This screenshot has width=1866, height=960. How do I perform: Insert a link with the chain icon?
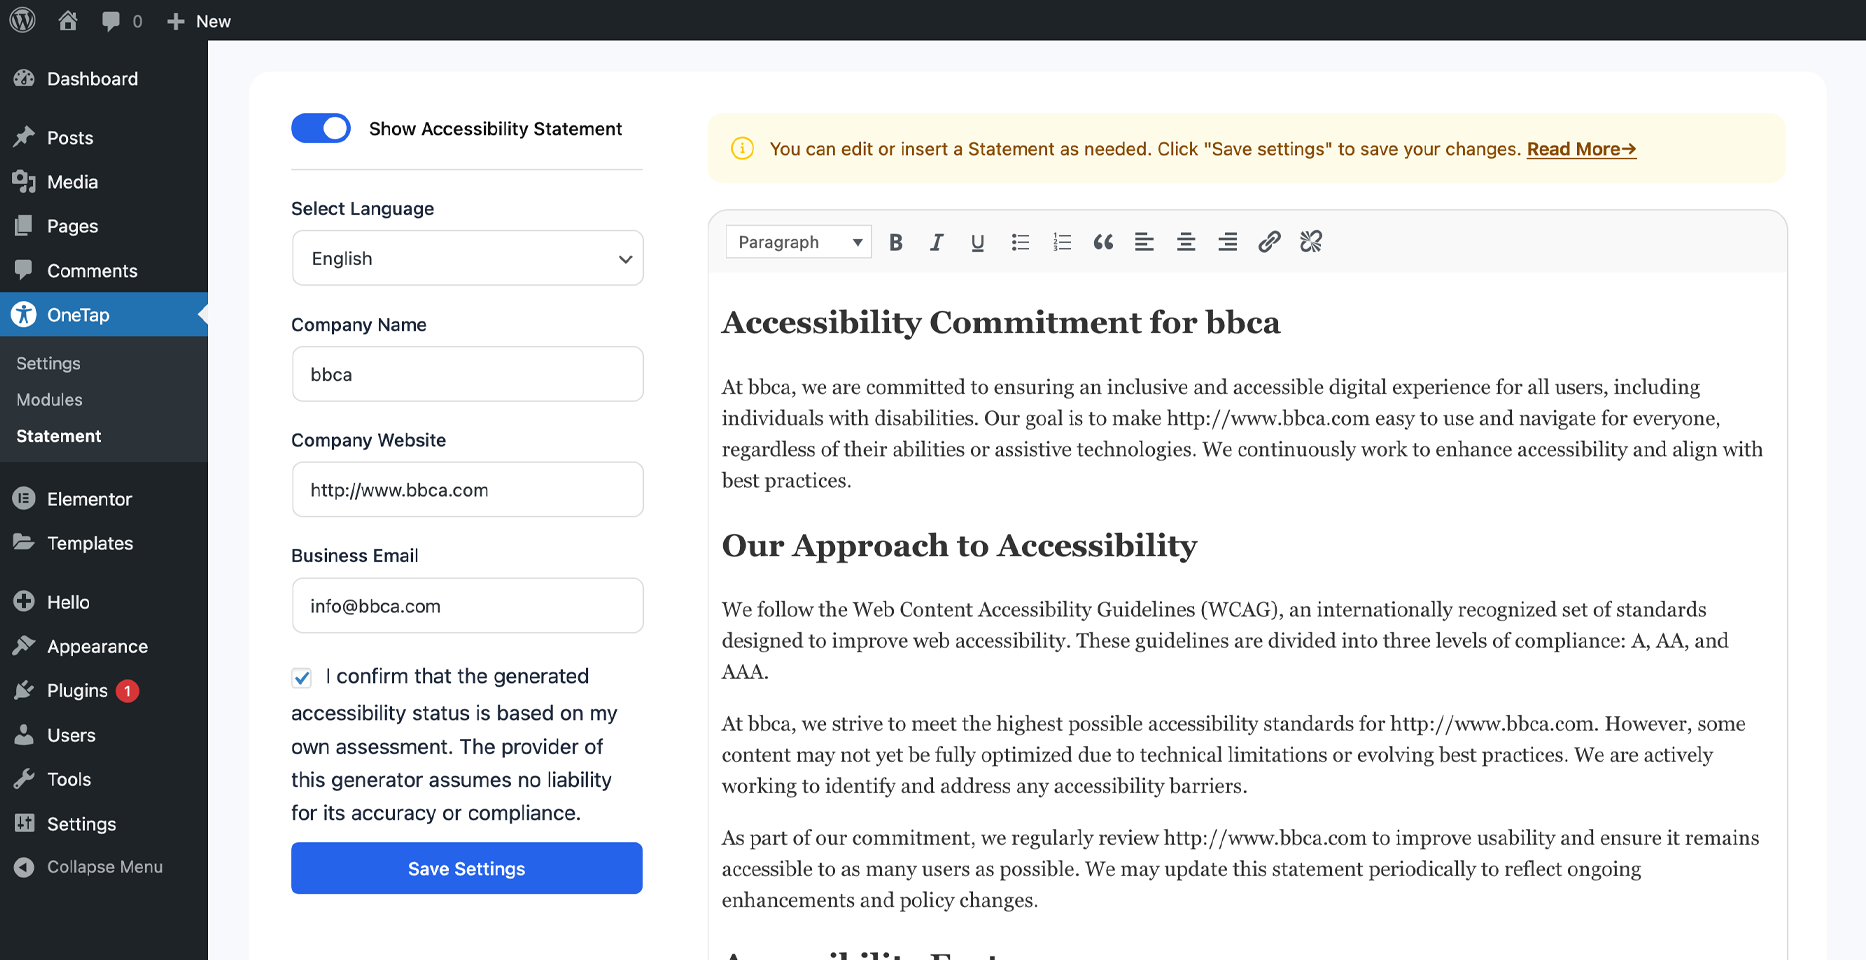1269,242
